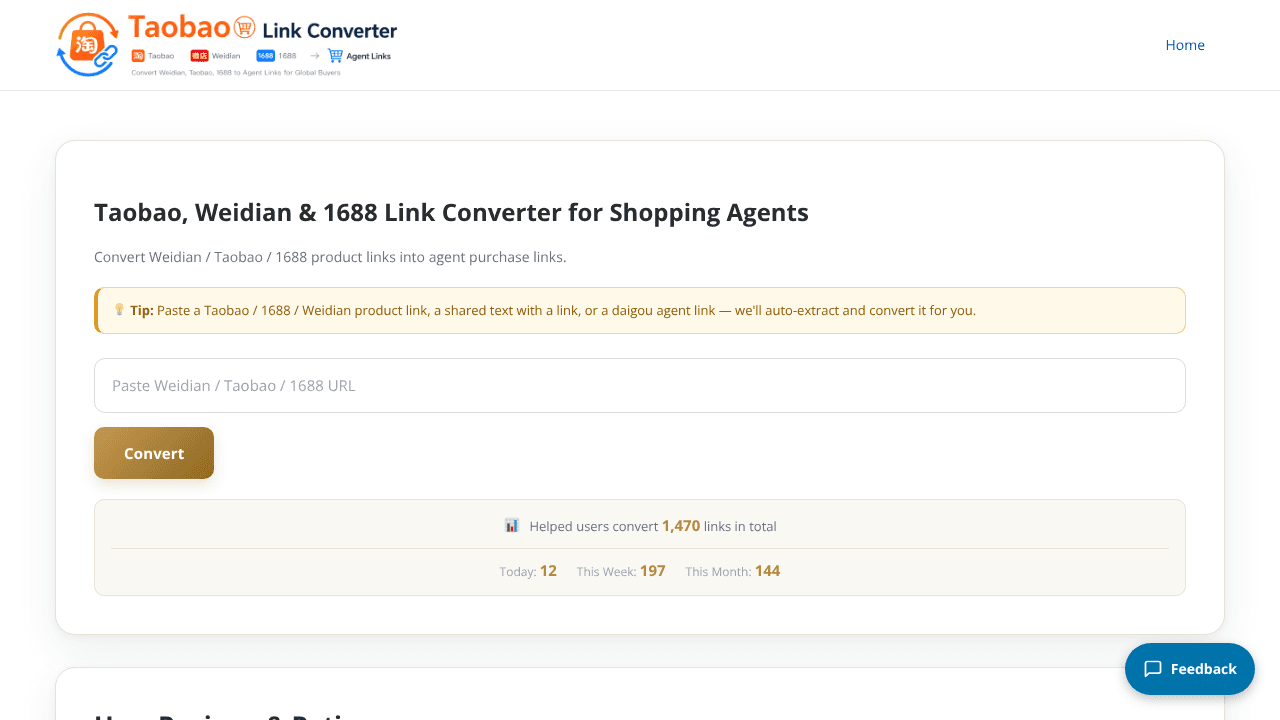The width and height of the screenshot is (1280, 720).
Task: Open the Taobao Link Converter logo
Action: pos(227,45)
